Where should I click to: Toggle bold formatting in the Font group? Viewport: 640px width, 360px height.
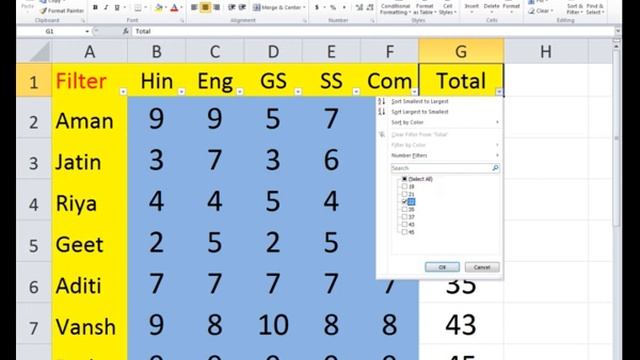(95, 7)
